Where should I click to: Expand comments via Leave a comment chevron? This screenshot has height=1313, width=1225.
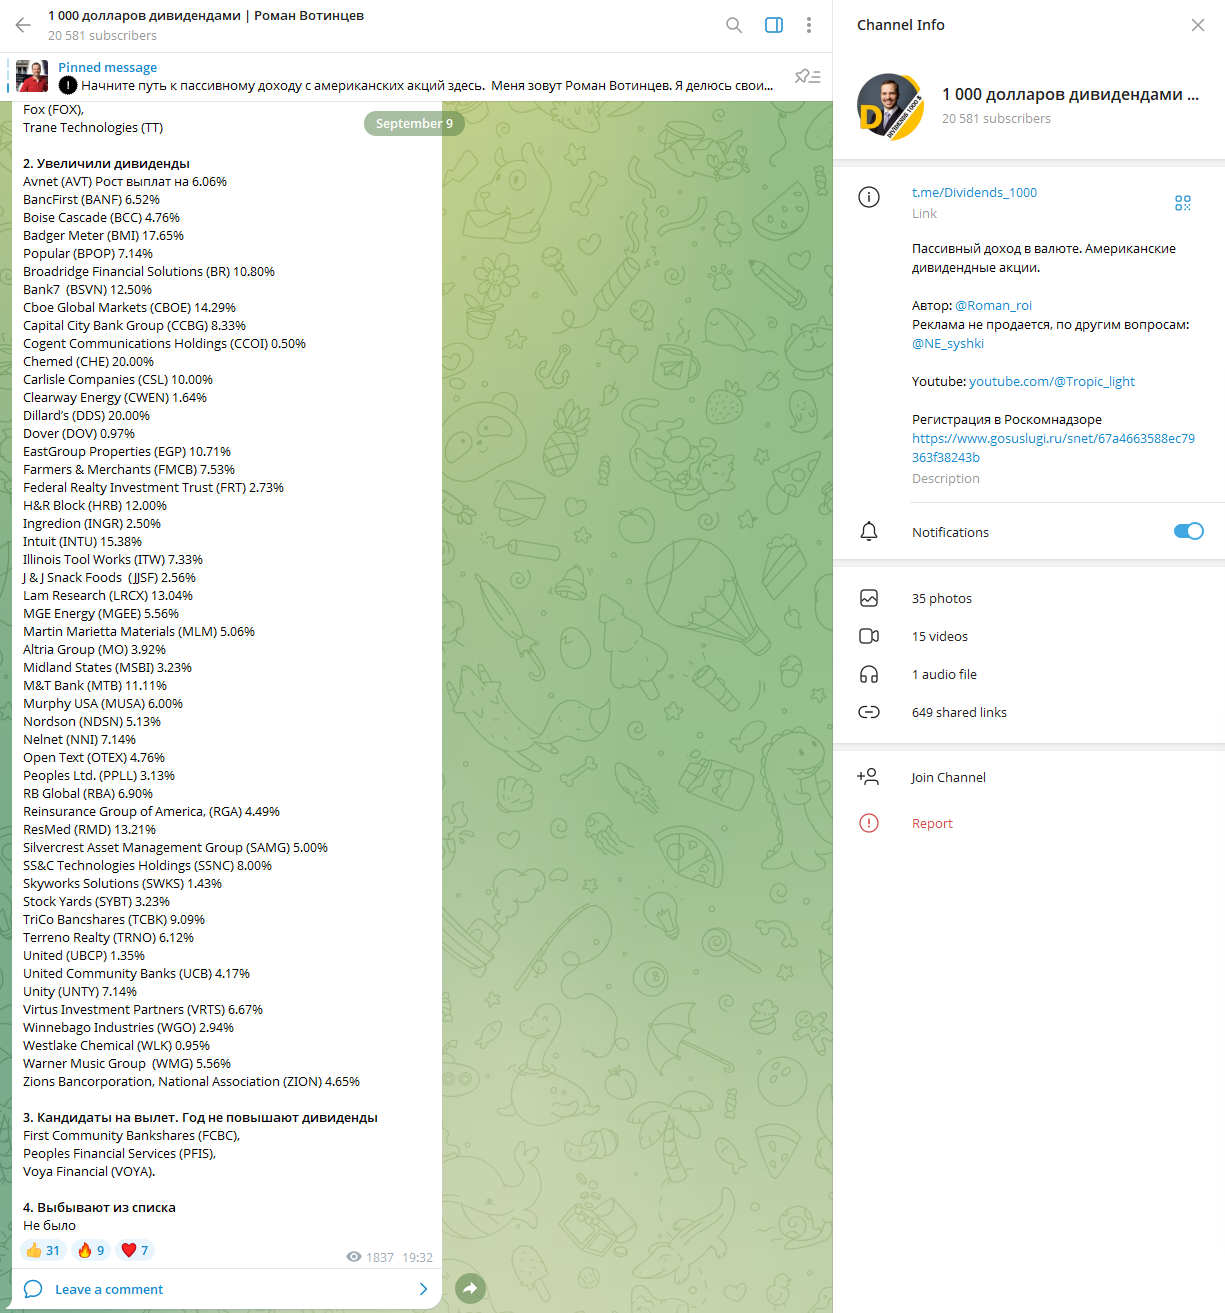coord(423,1289)
